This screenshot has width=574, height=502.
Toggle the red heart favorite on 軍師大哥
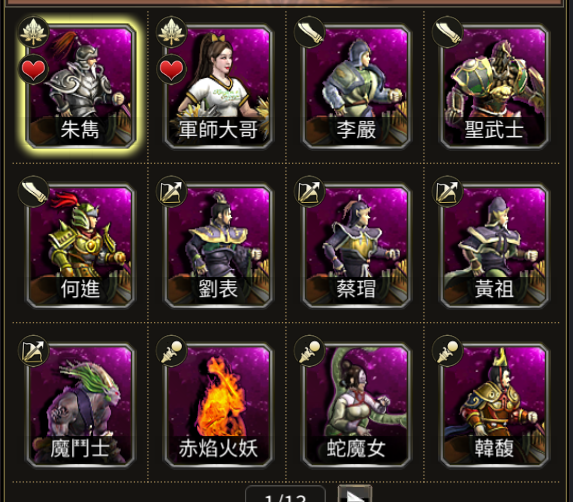pyautogui.click(x=171, y=70)
